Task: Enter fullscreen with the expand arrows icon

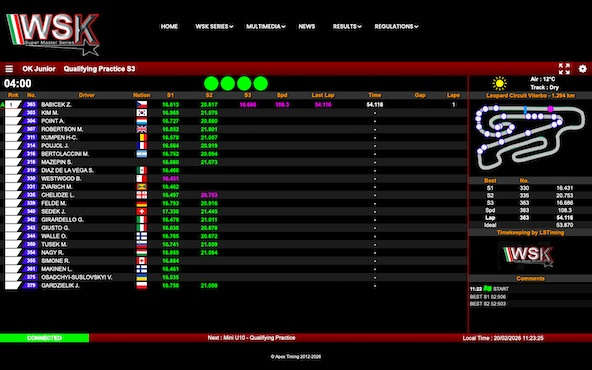Action: click(564, 69)
